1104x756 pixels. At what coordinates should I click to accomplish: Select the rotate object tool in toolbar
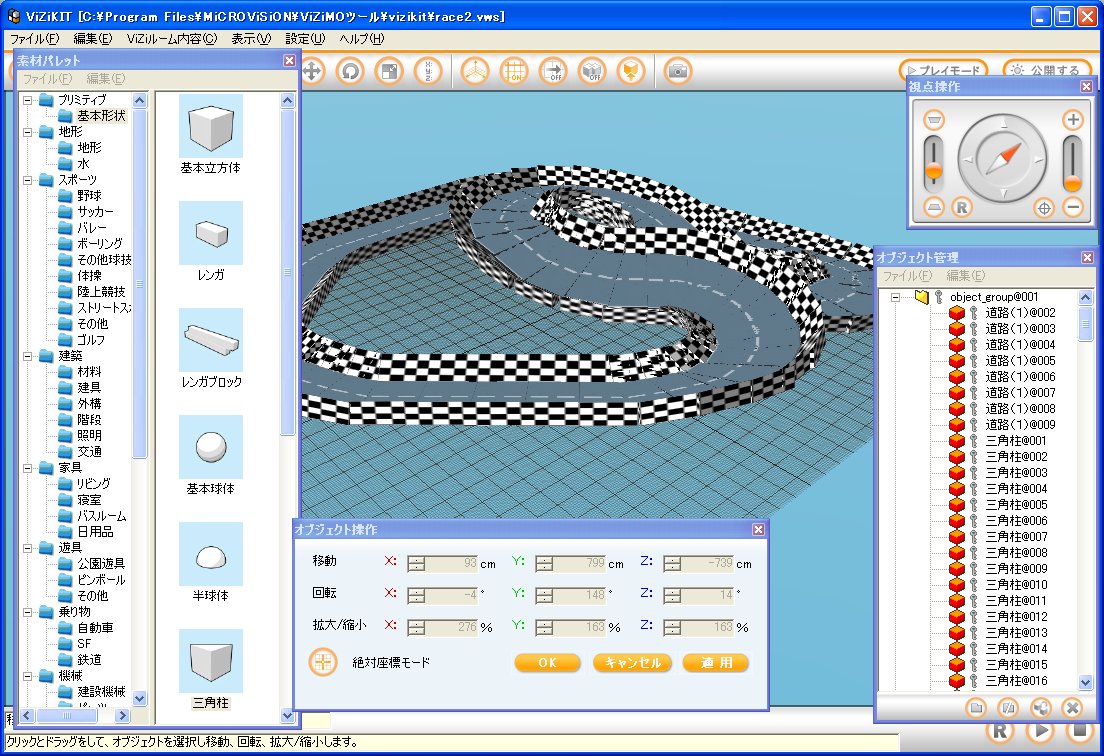tap(350, 71)
